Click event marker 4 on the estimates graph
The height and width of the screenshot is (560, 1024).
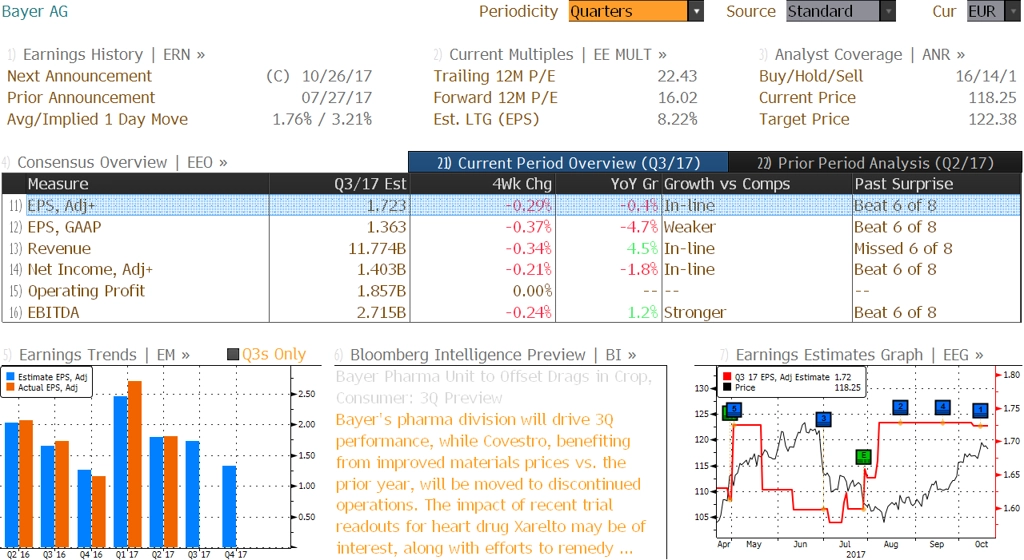click(942, 407)
